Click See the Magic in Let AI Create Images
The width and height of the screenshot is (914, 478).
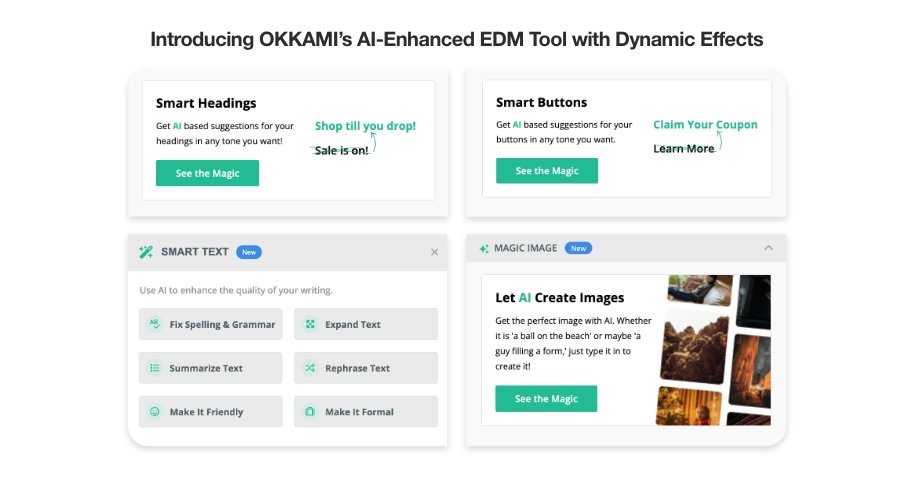(546, 399)
